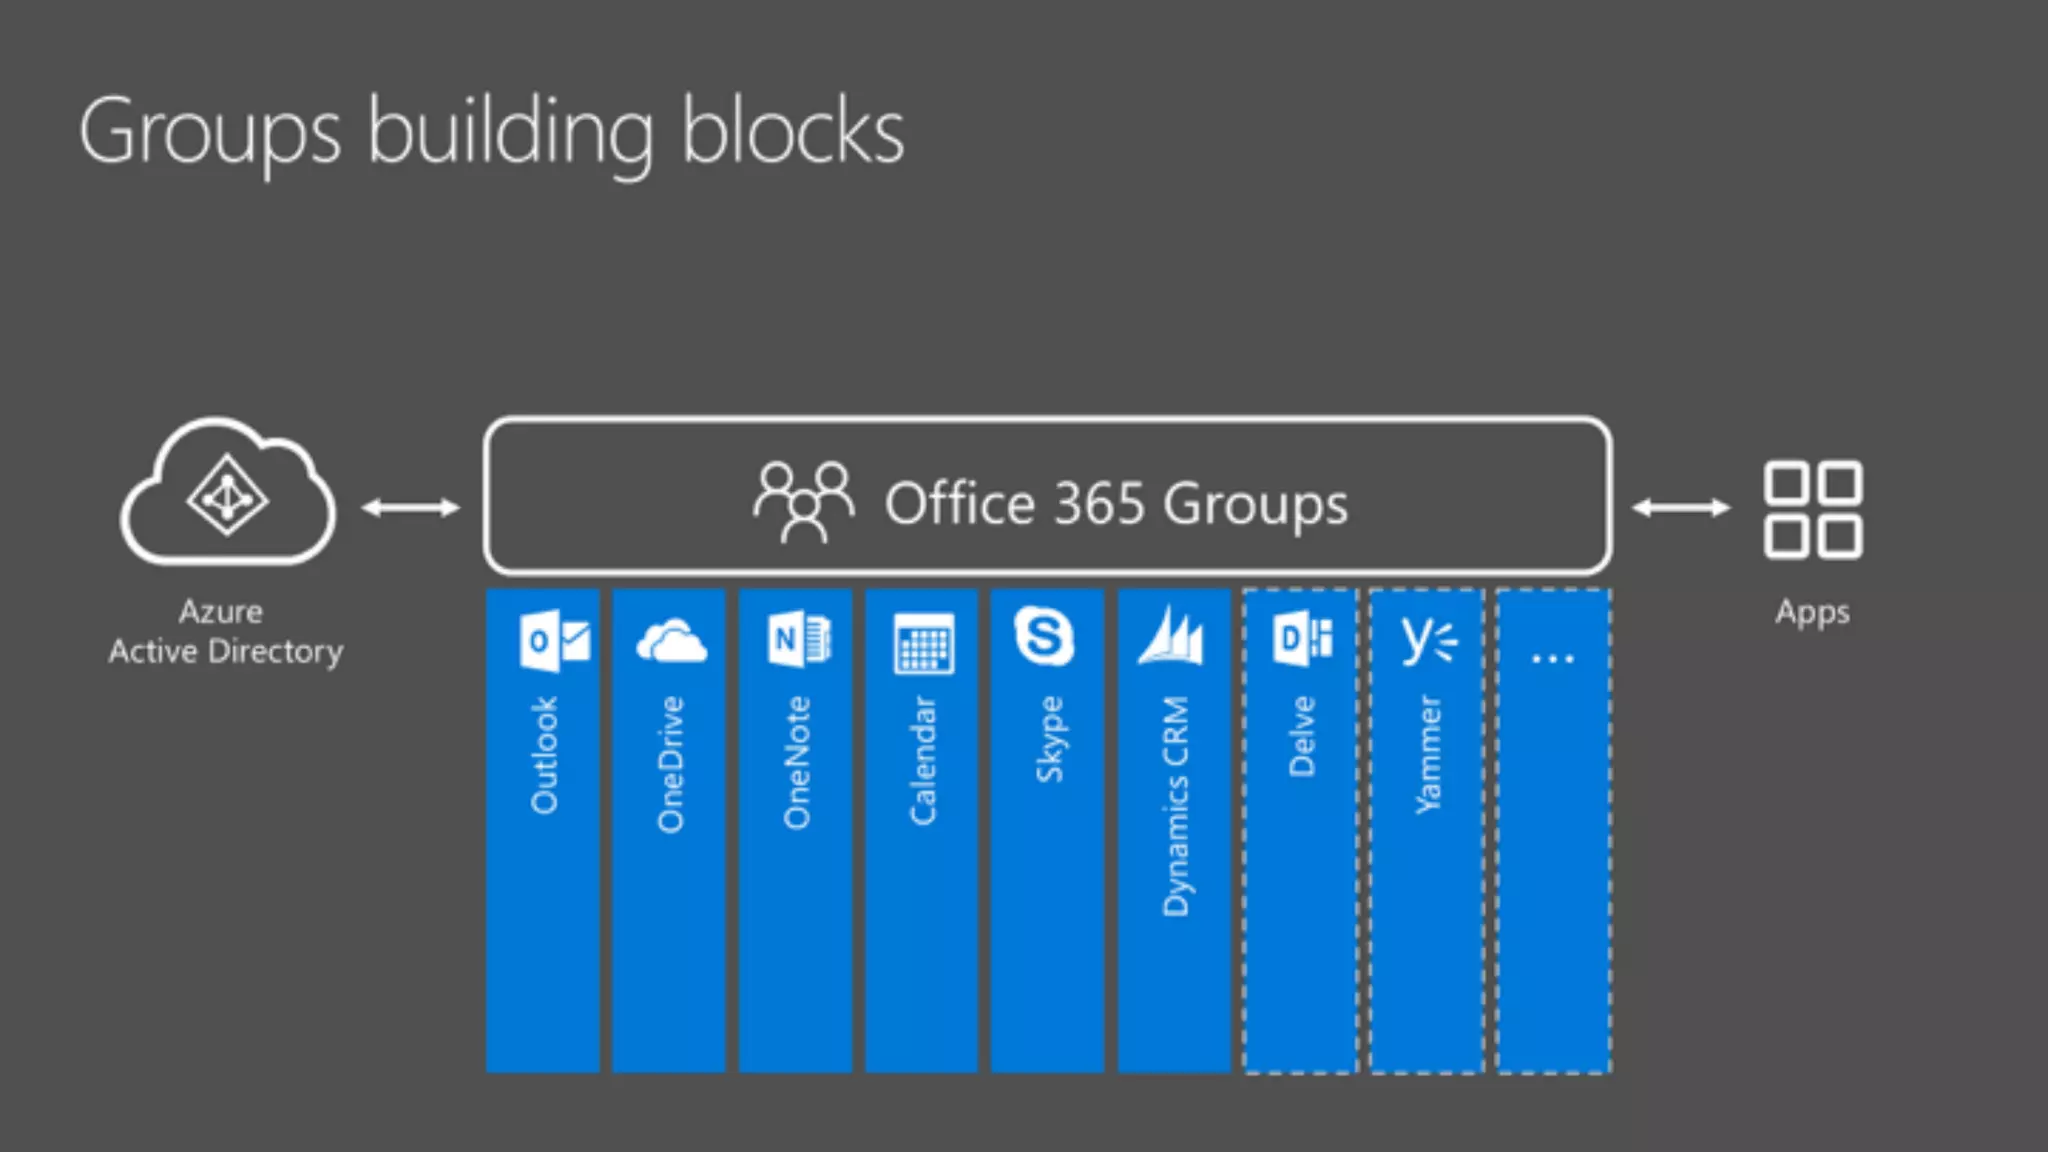Click the vertical Yammer label

tap(1429, 755)
